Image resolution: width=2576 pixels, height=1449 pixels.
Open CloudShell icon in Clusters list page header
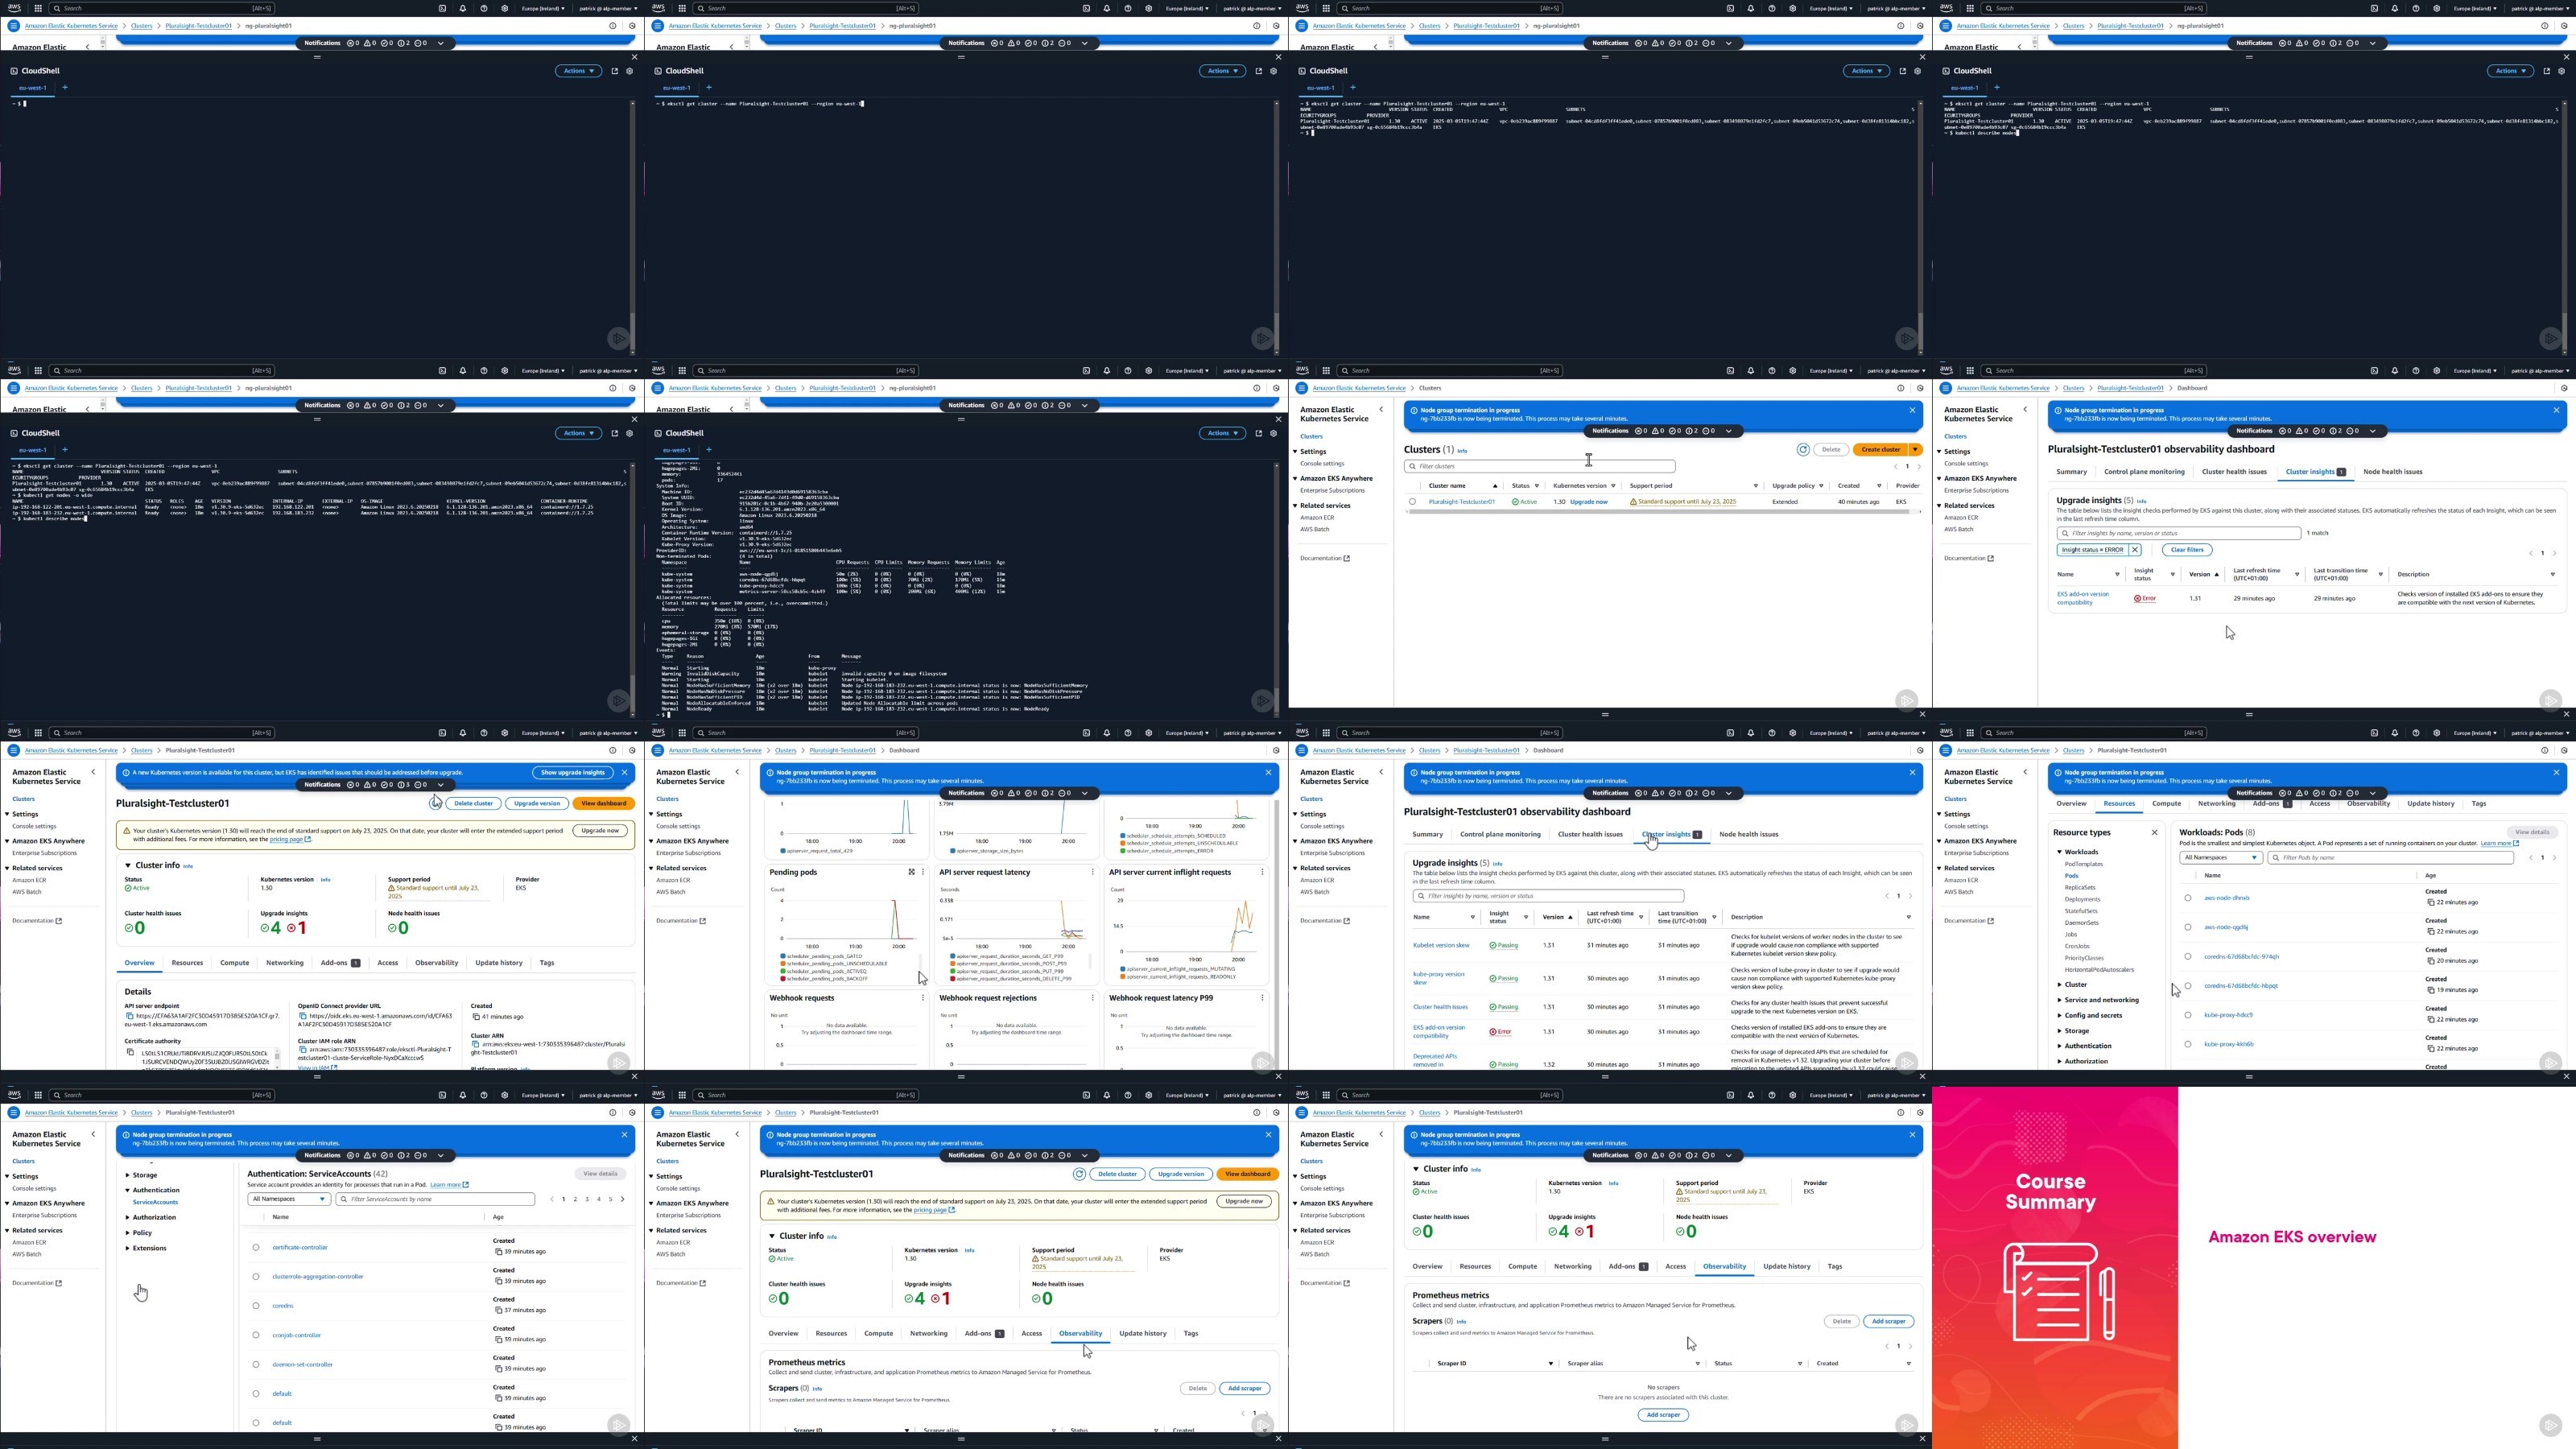tap(1730, 371)
